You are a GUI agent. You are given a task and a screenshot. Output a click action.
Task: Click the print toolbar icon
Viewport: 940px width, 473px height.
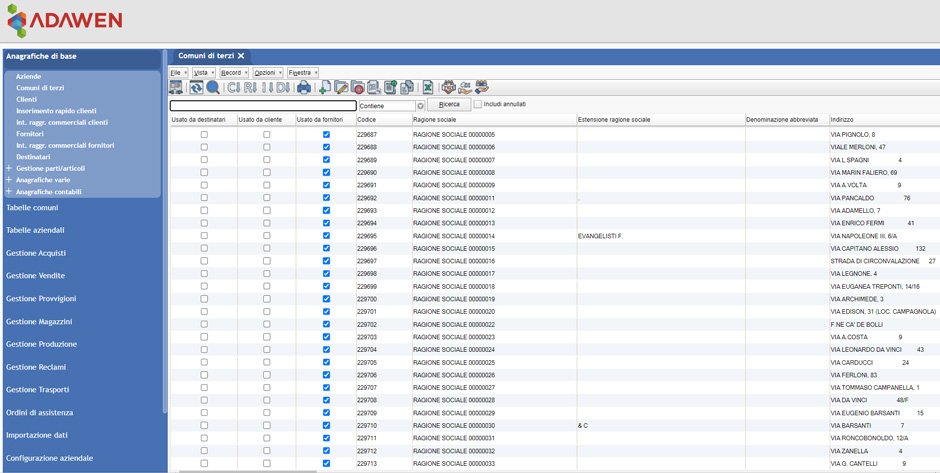303,88
